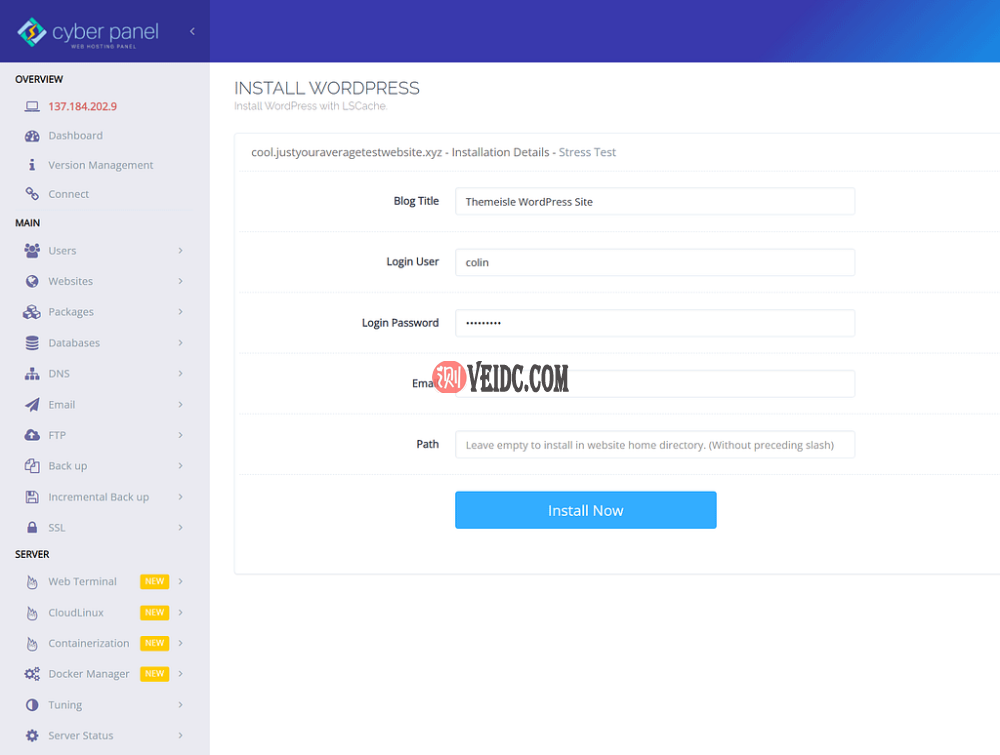Open the Dashboard menu item
This screenshot has height=755, width=1000.
[x=76, y=135]
